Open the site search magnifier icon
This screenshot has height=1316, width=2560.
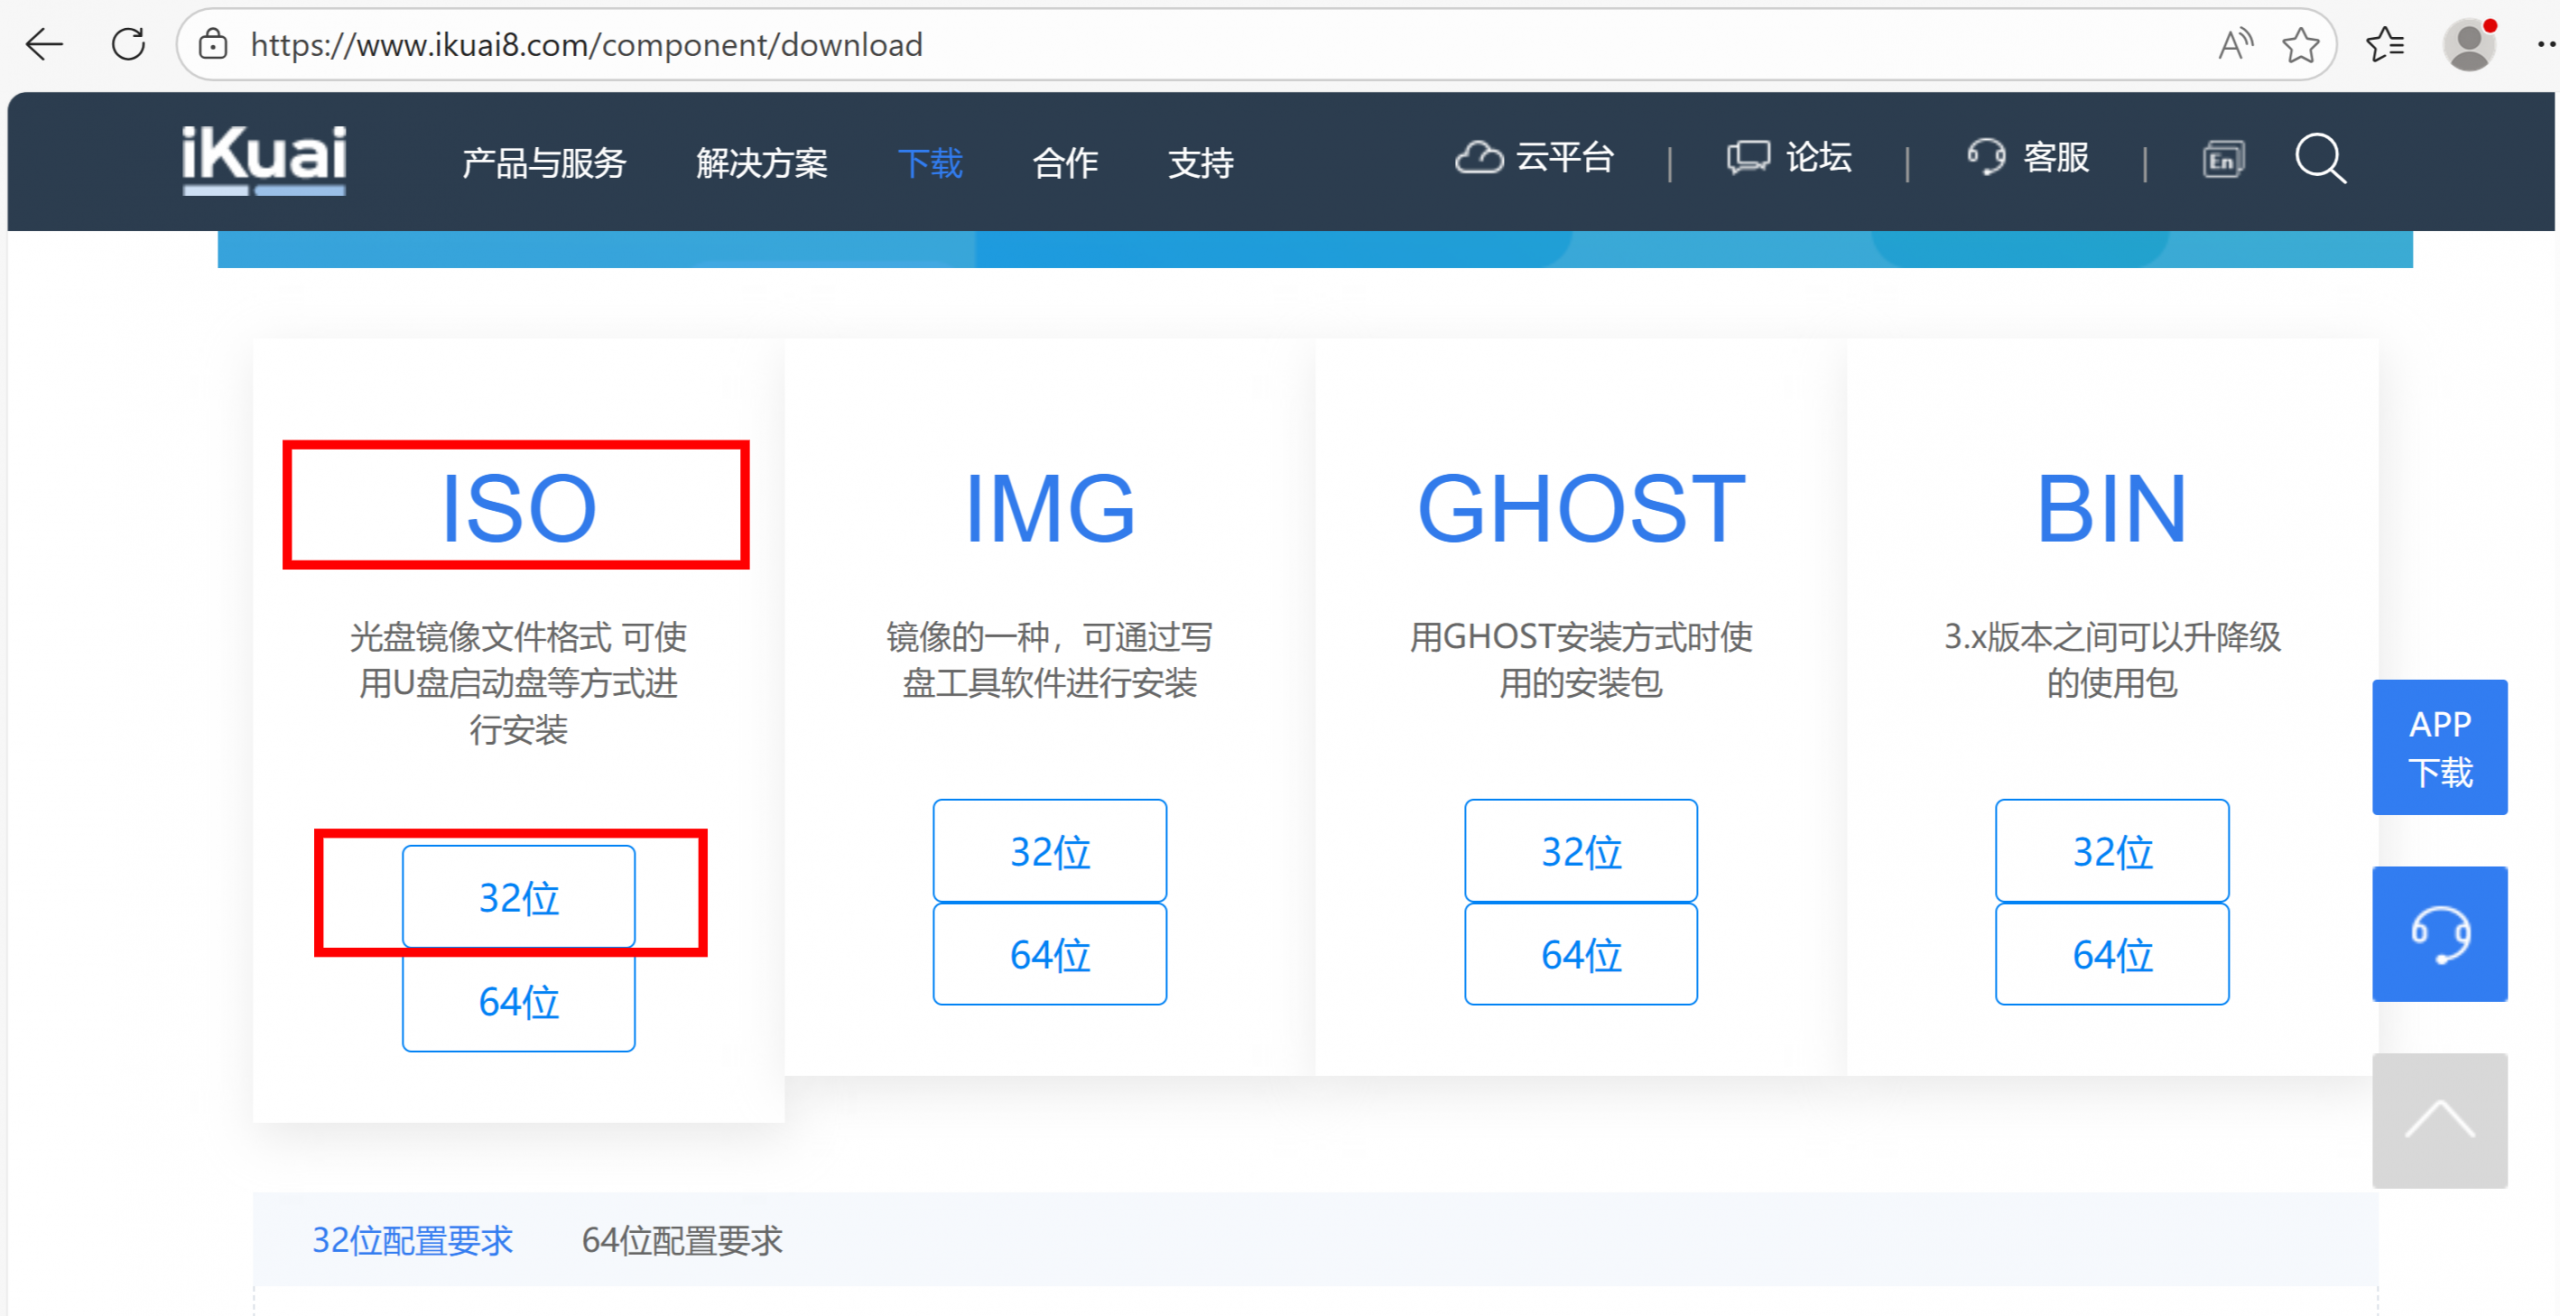pos(2319,159)
